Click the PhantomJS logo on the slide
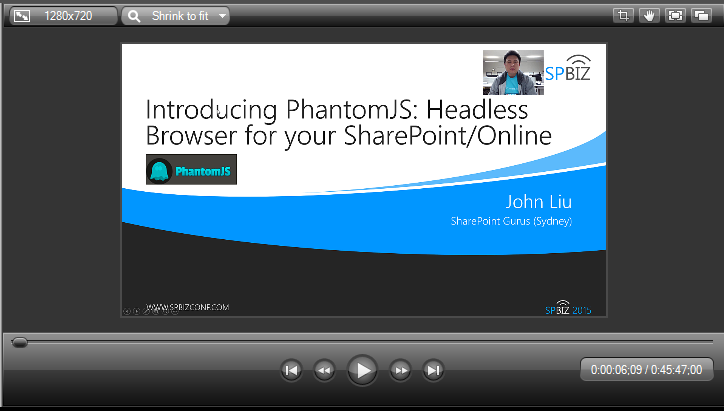The width and height of the screenshot is (724, 411). [x=191, y=171]
